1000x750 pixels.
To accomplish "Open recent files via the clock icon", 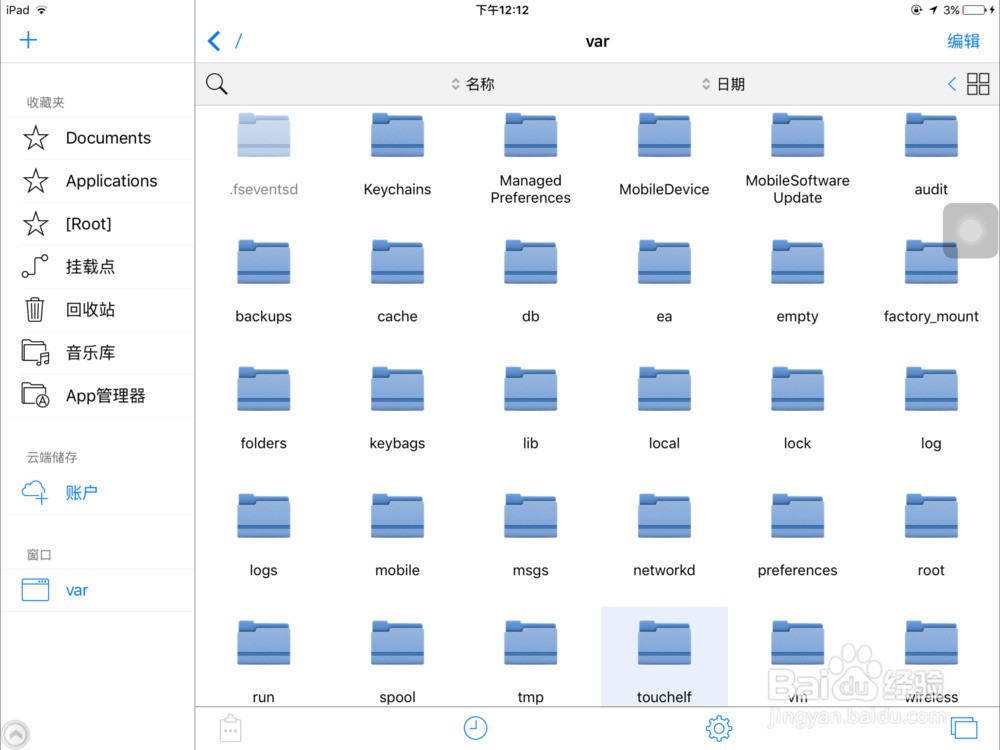I will click(475, 728).
